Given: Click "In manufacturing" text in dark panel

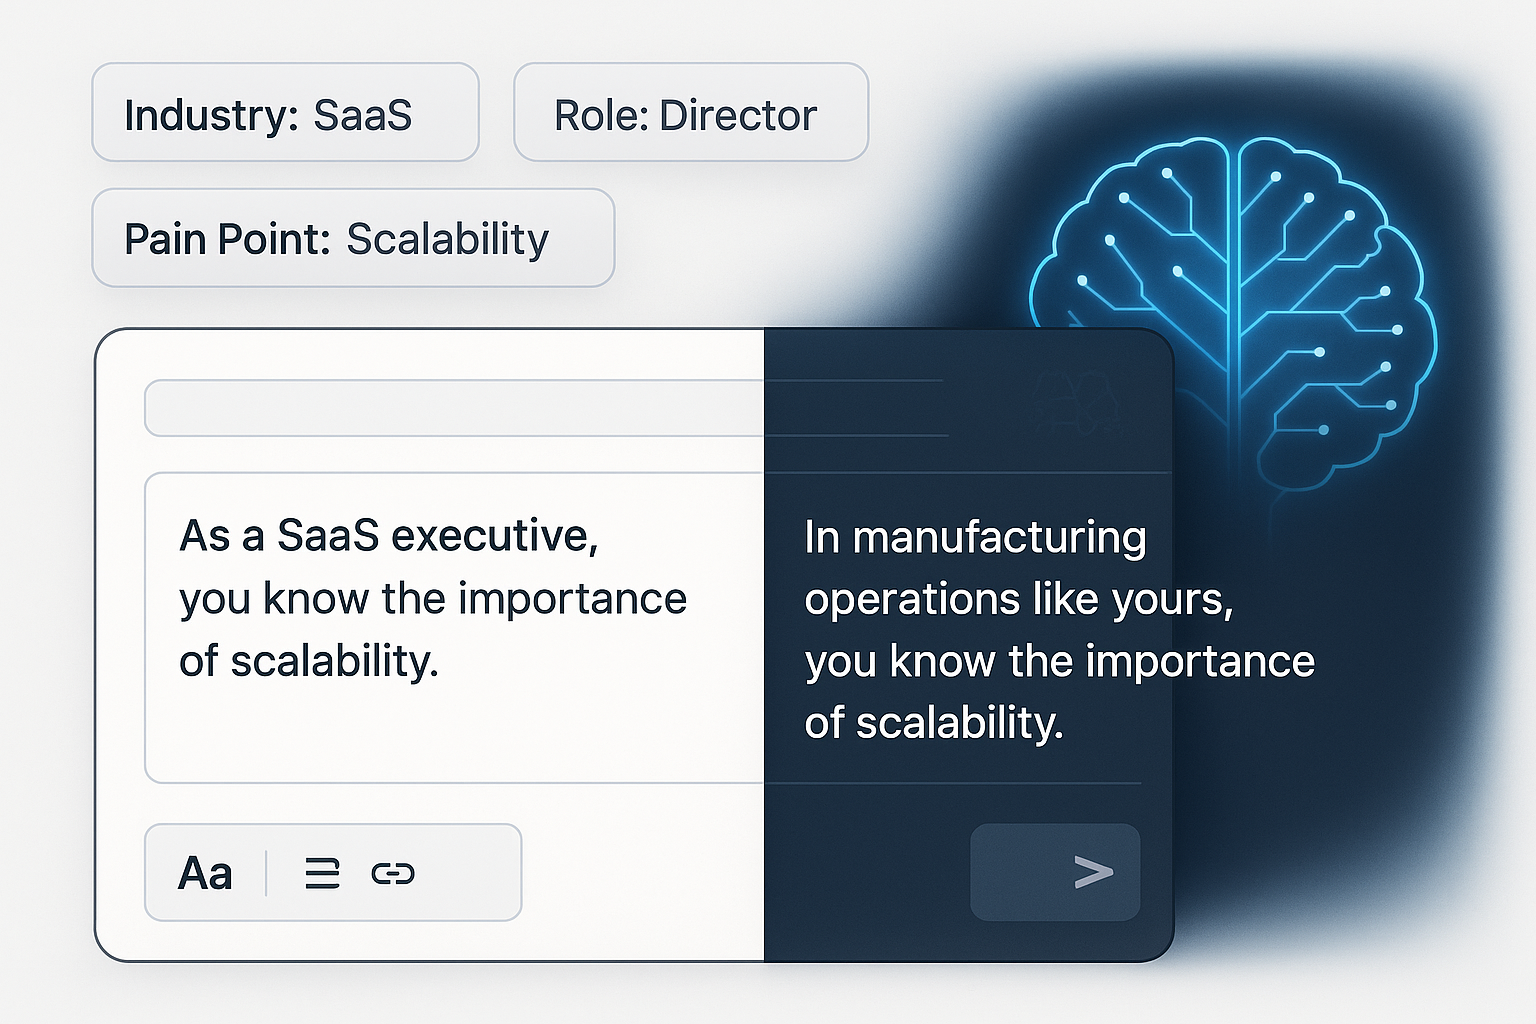Looking at the screenshot, I should coord(974,538).
